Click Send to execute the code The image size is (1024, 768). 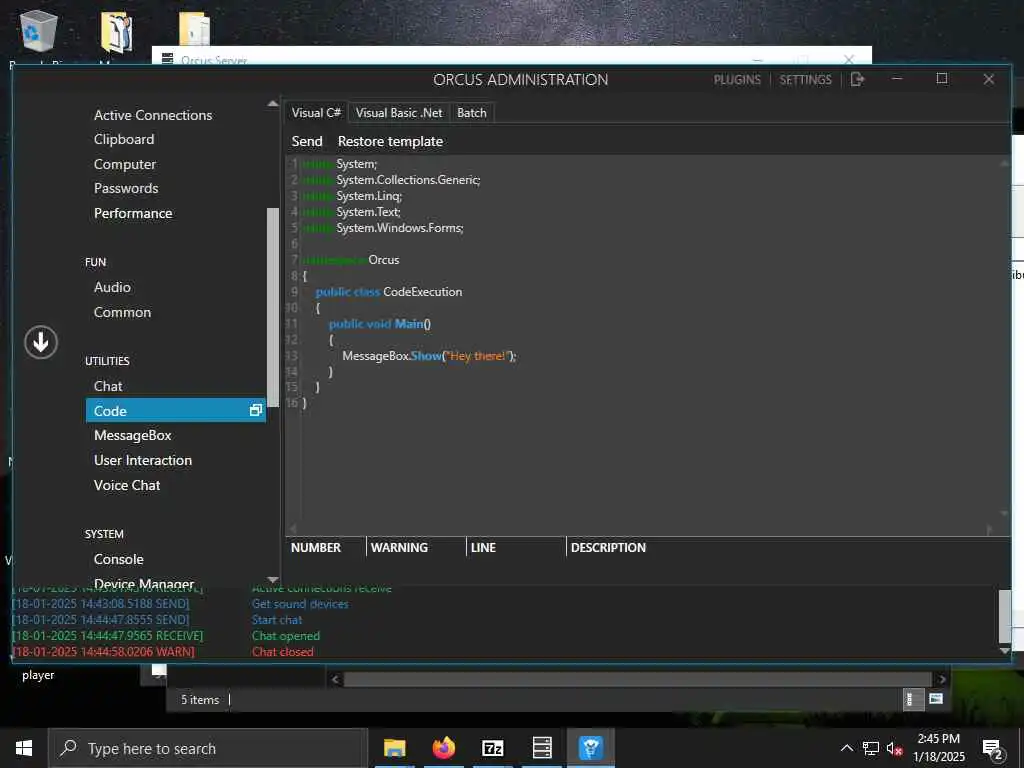[x=307, y=141]
